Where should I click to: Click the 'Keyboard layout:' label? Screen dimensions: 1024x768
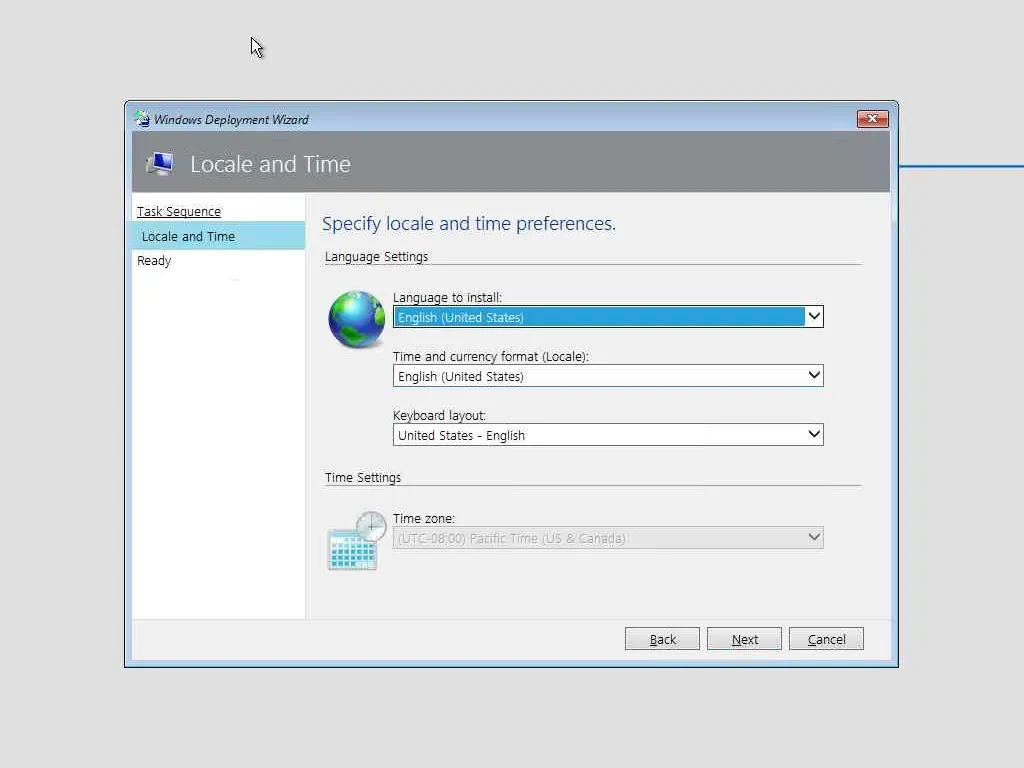point(440,415)
